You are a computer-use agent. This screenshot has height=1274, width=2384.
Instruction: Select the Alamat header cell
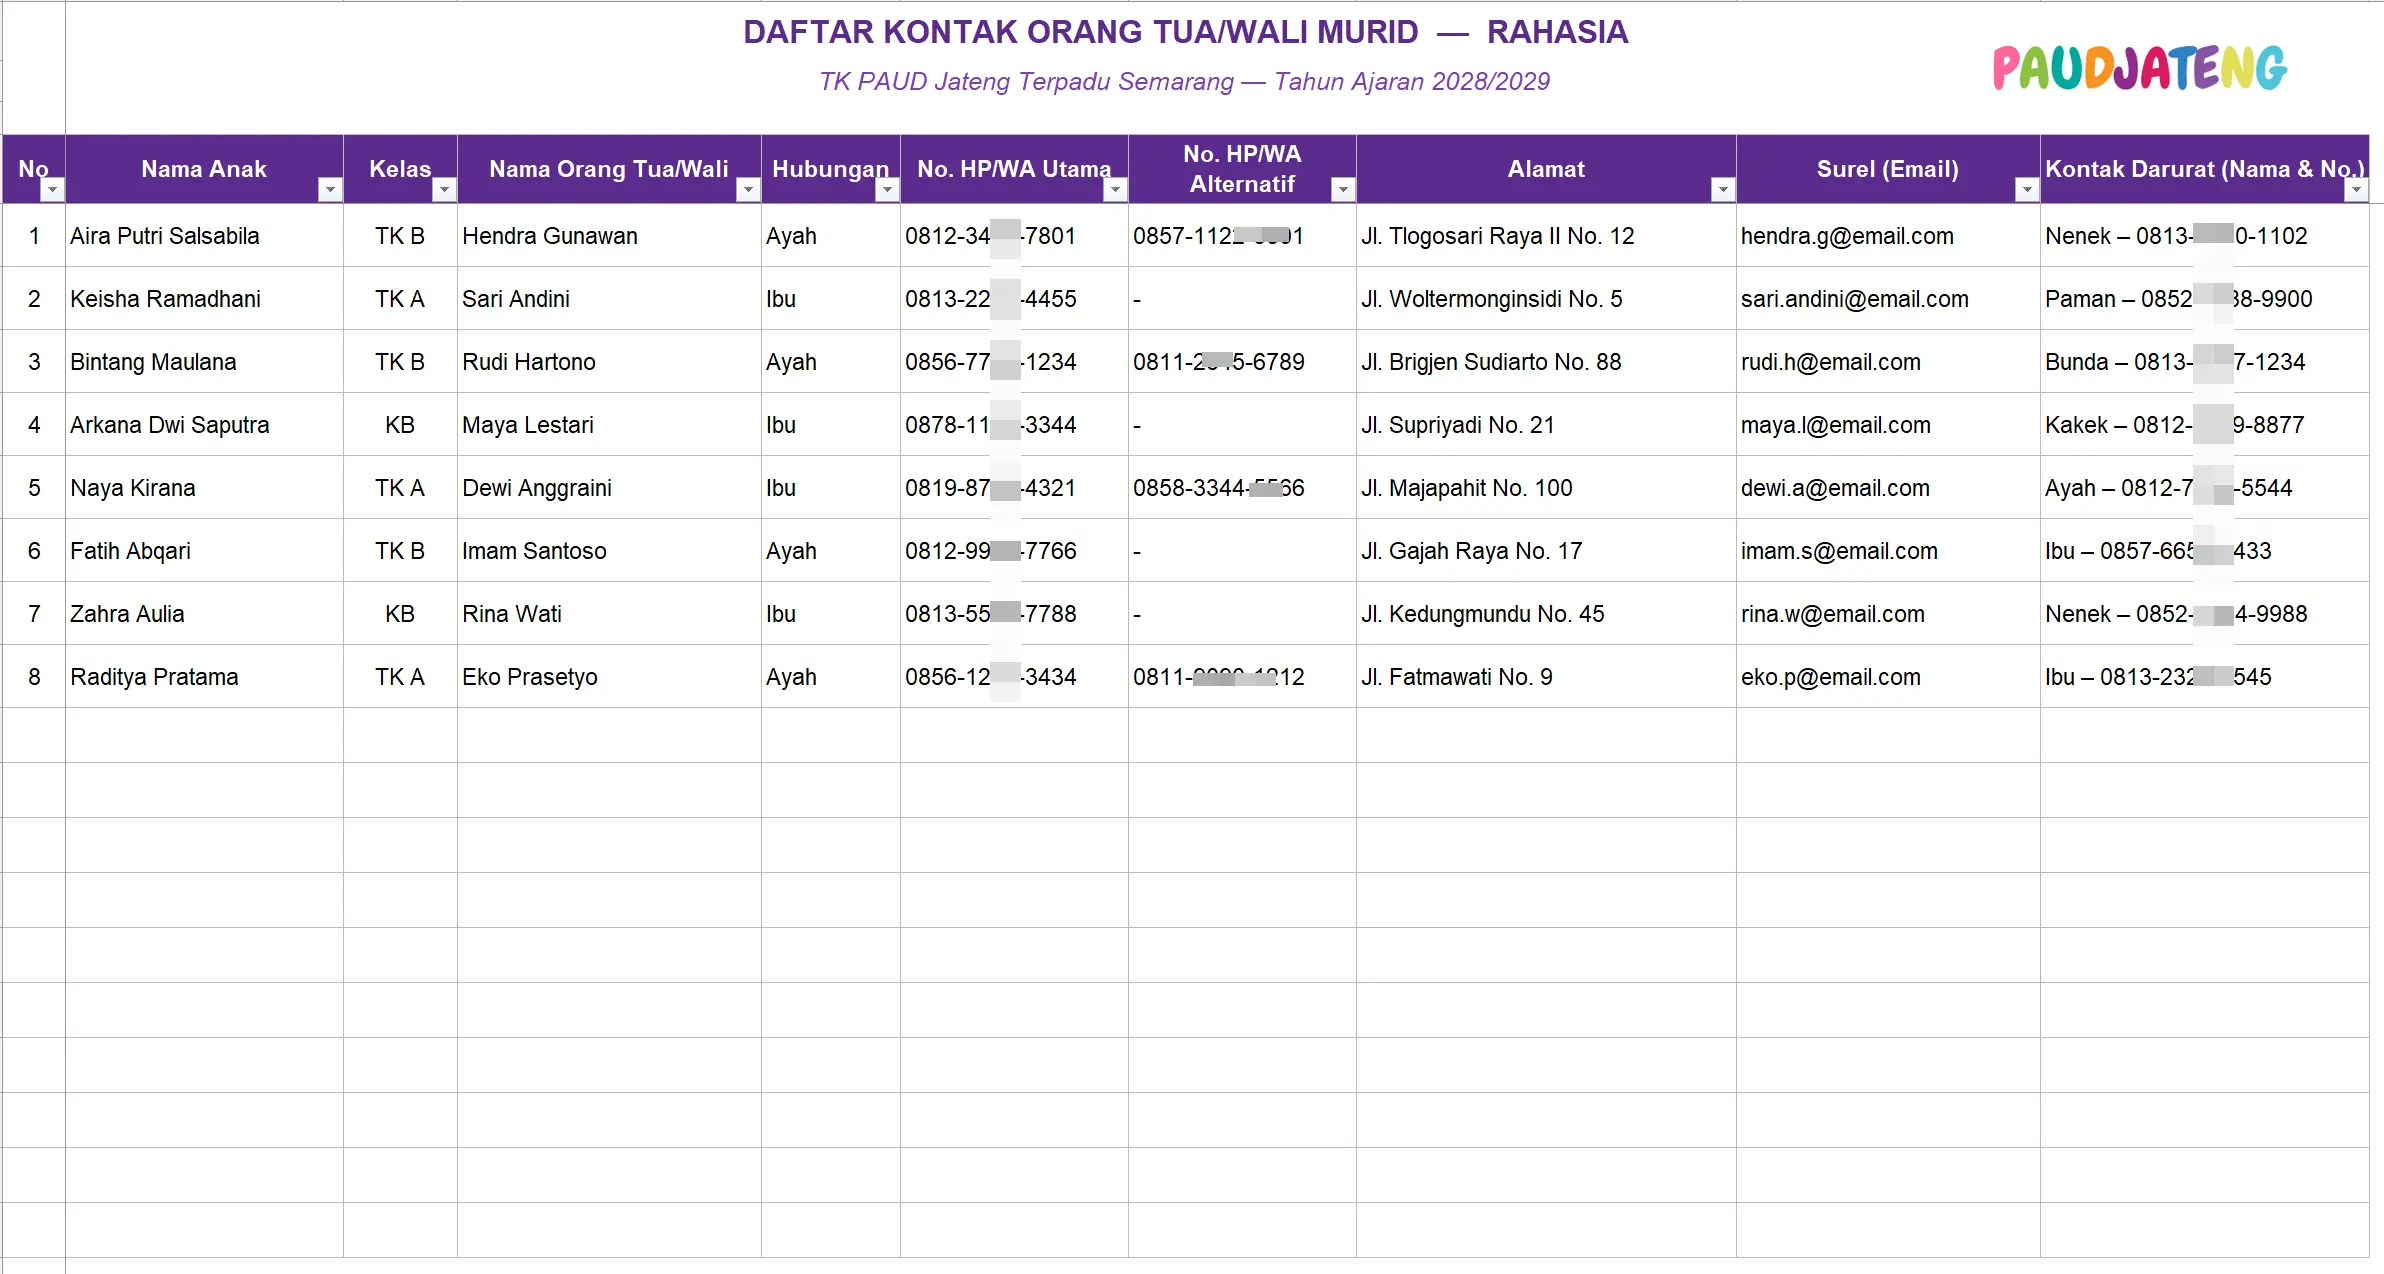point(1546,169)
